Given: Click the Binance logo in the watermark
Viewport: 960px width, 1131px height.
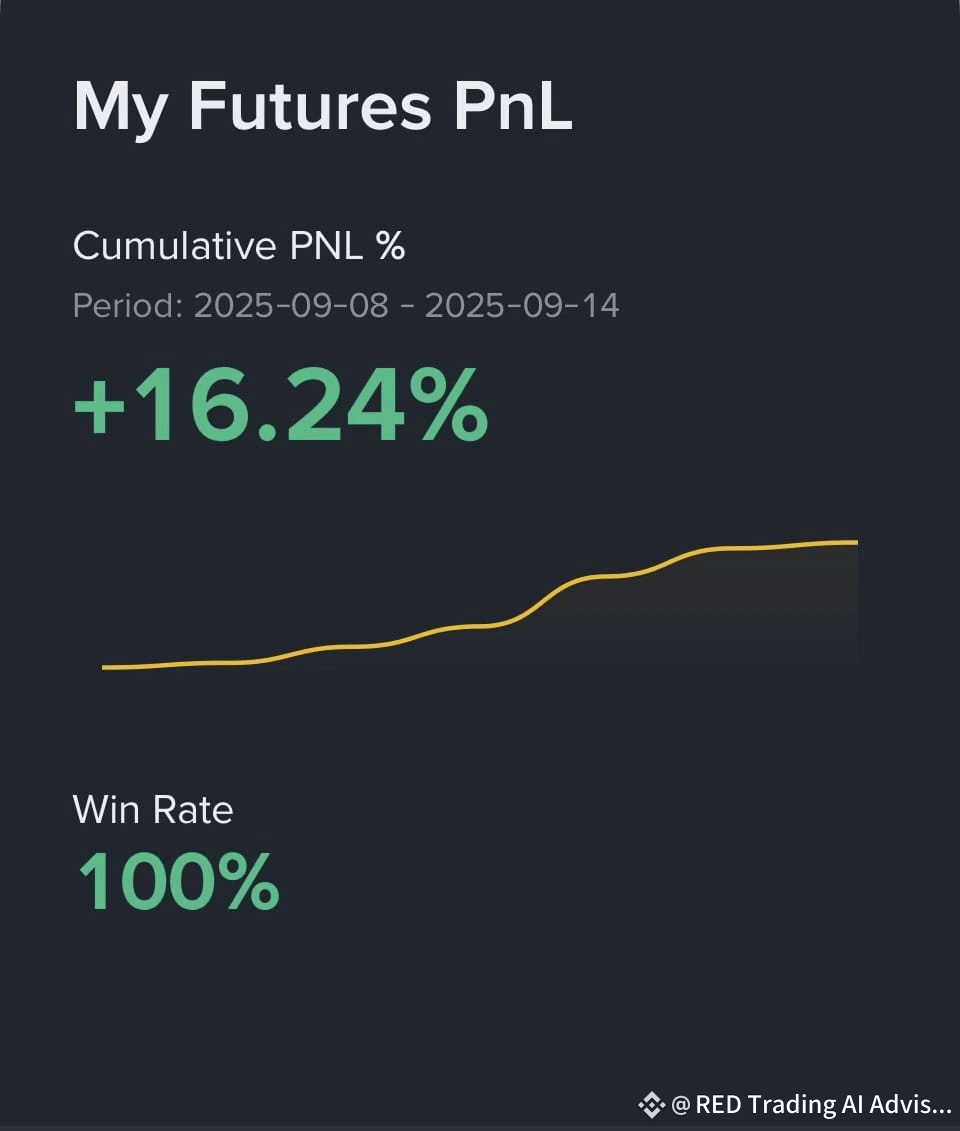Looking at the screenshot, I should [651, 1105].
